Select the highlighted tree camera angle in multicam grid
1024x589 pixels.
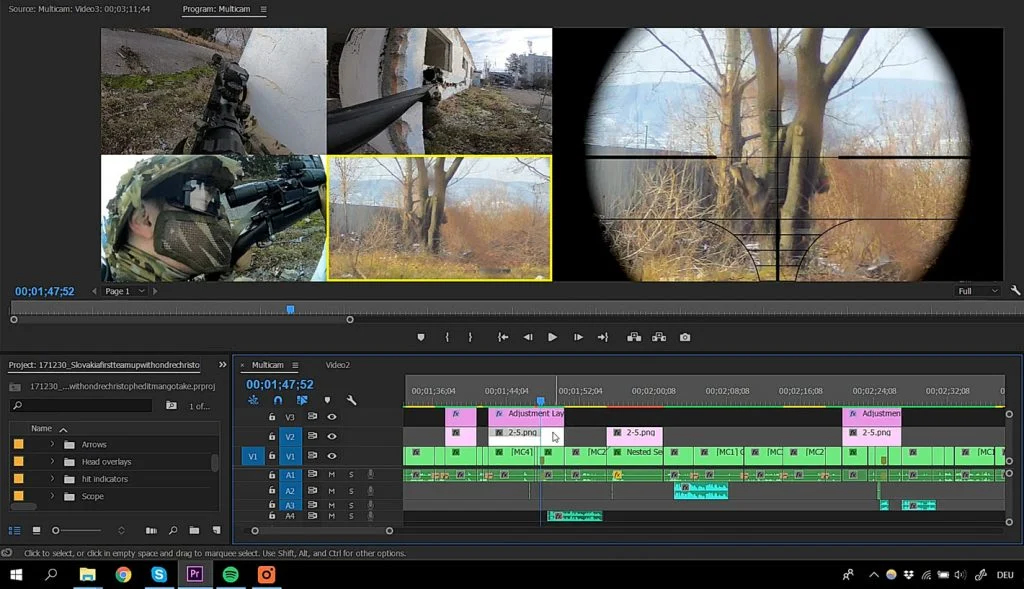pyautogui.click(x=439, y=218)
